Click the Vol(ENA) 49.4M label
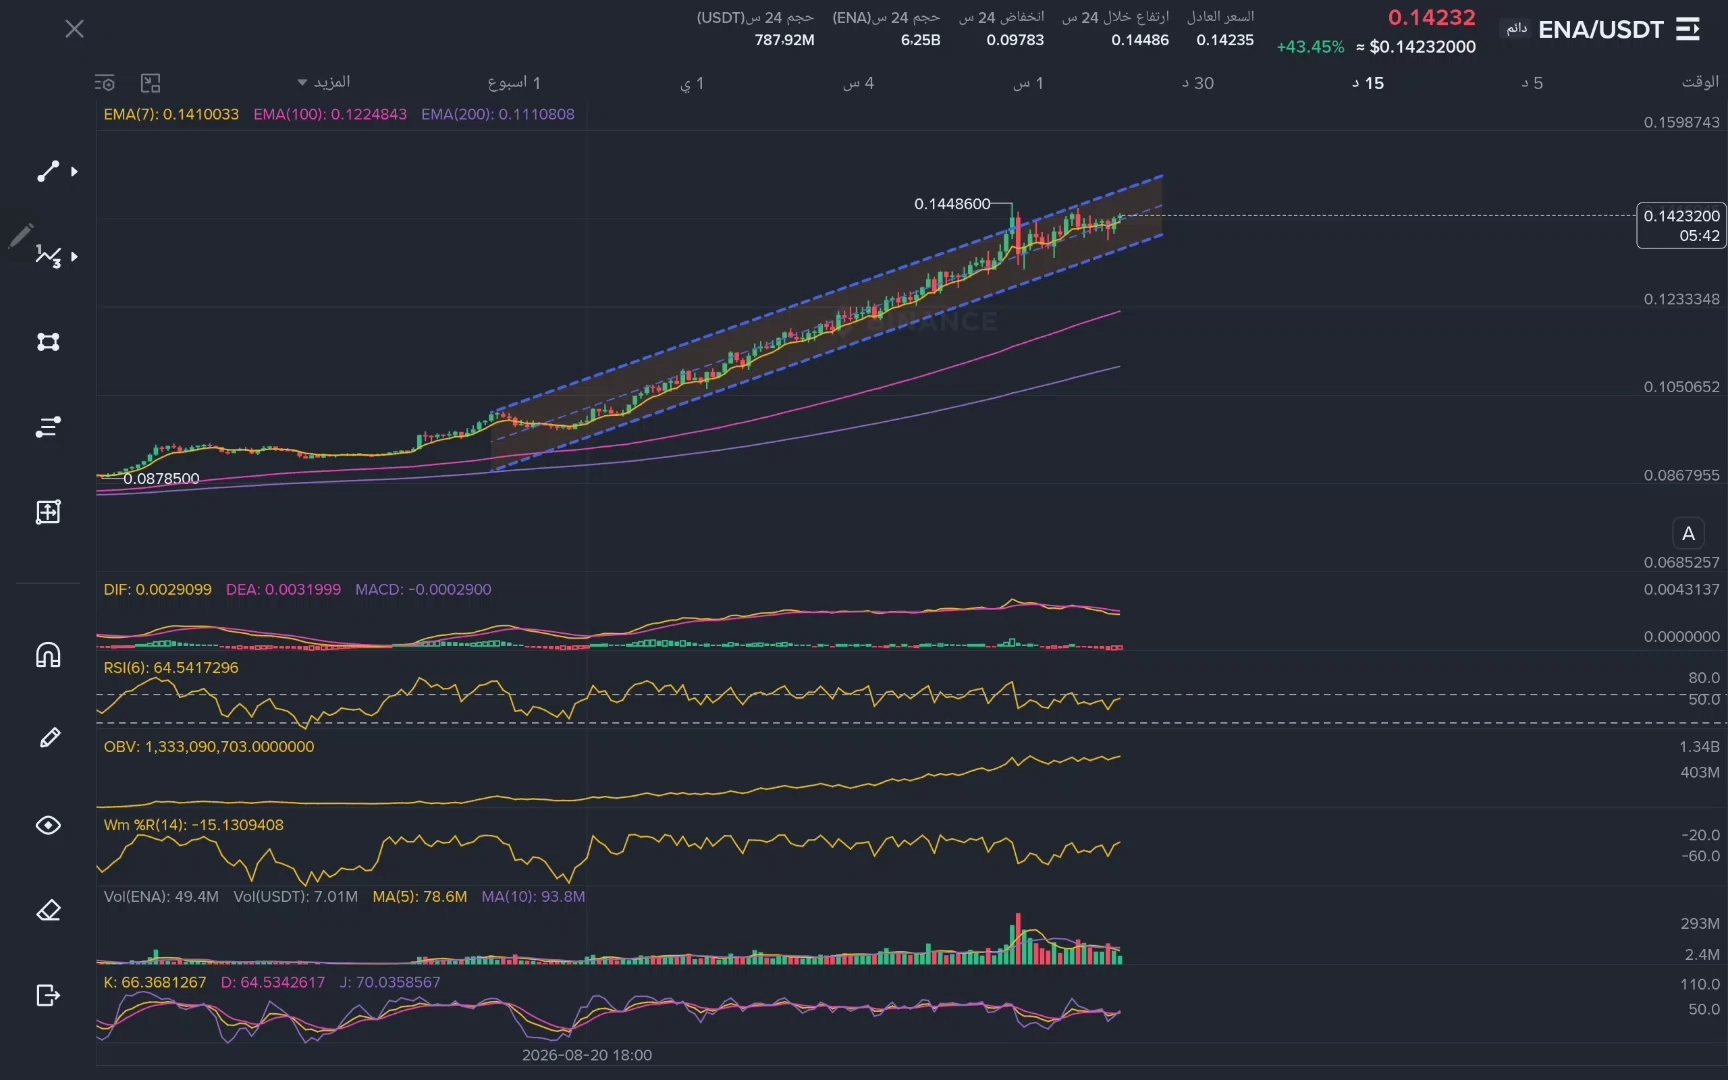Image resolution: width=1728 pixels, height=1080 pixels. [161, 896]
